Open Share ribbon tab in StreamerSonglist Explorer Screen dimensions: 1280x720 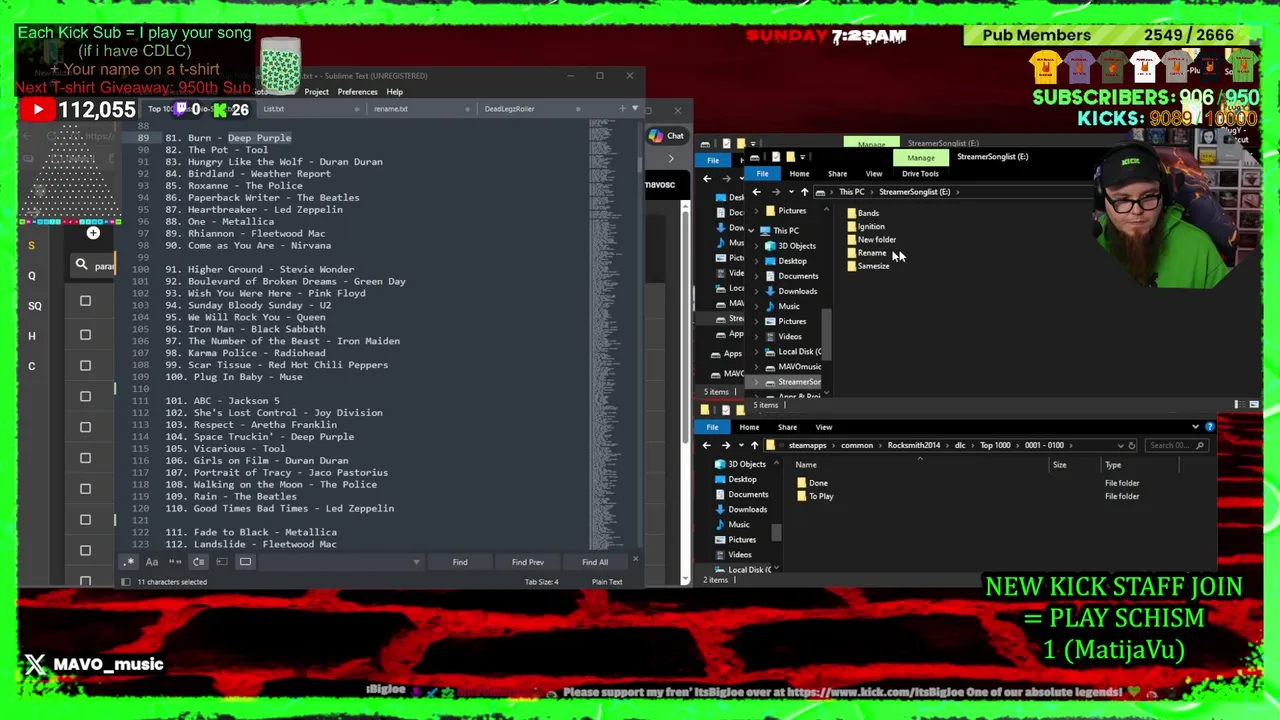pos(837,174)
